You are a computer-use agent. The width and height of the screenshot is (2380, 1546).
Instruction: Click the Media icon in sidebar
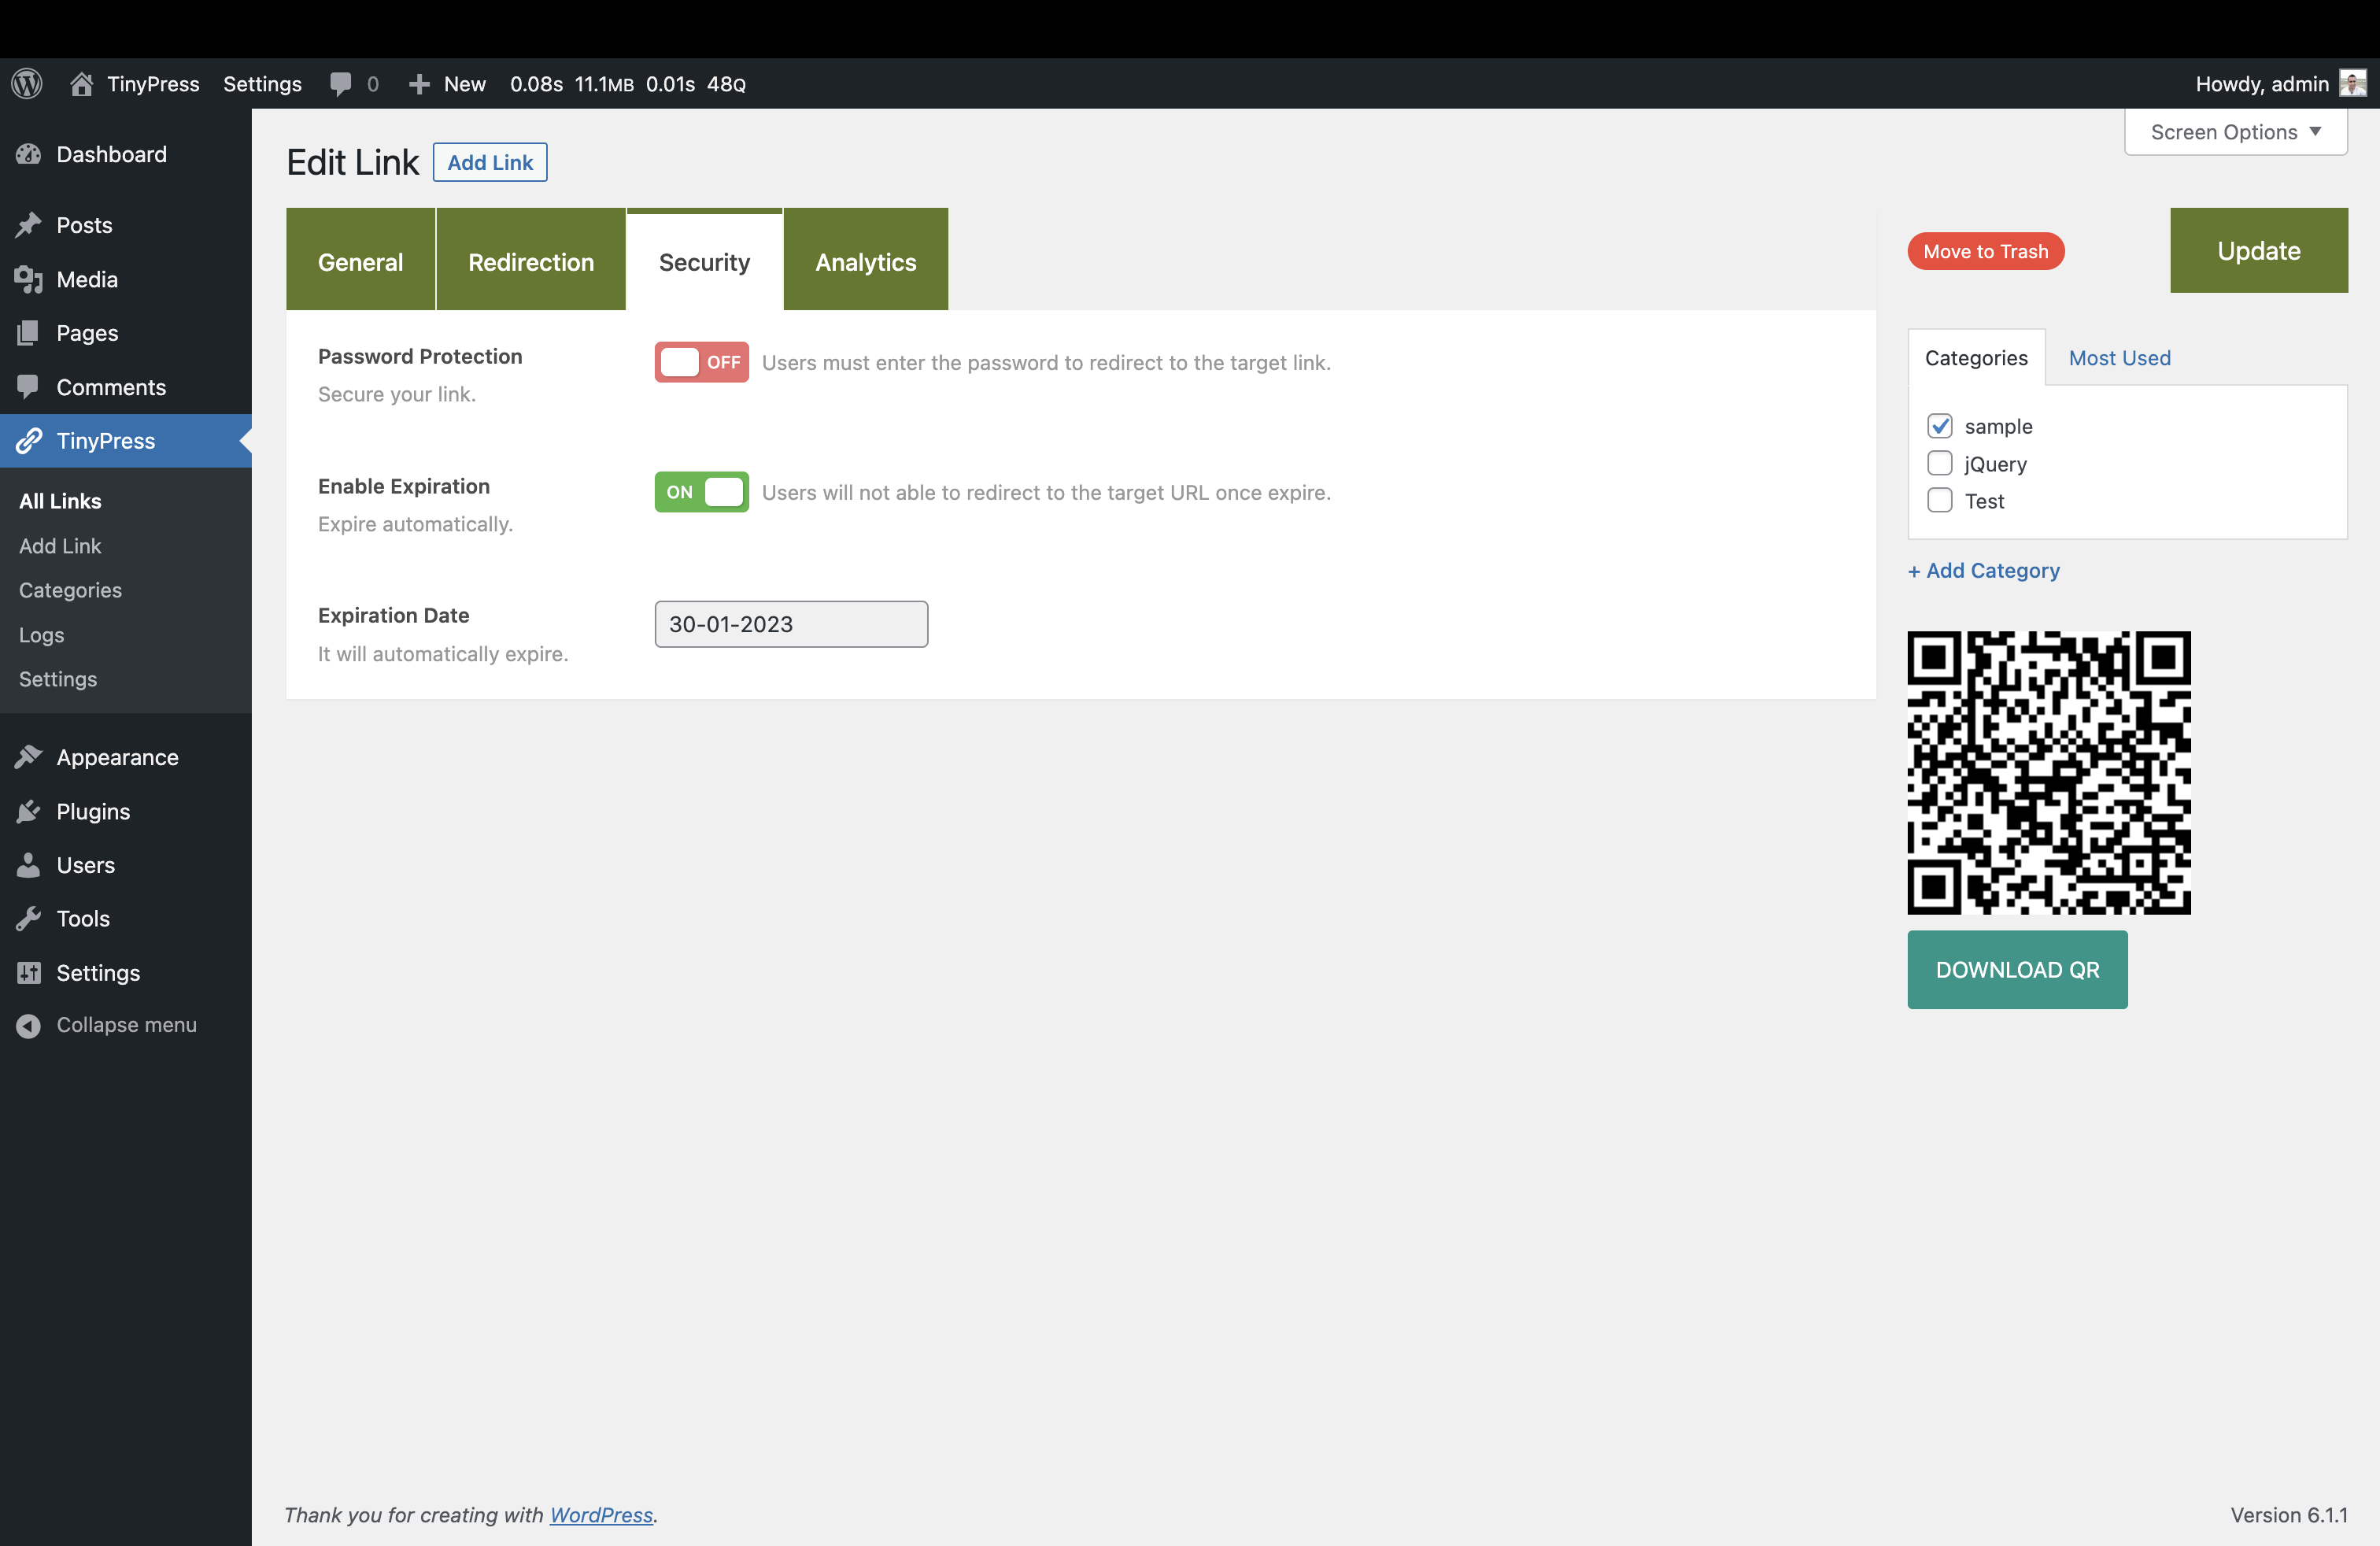click(28, 279)
